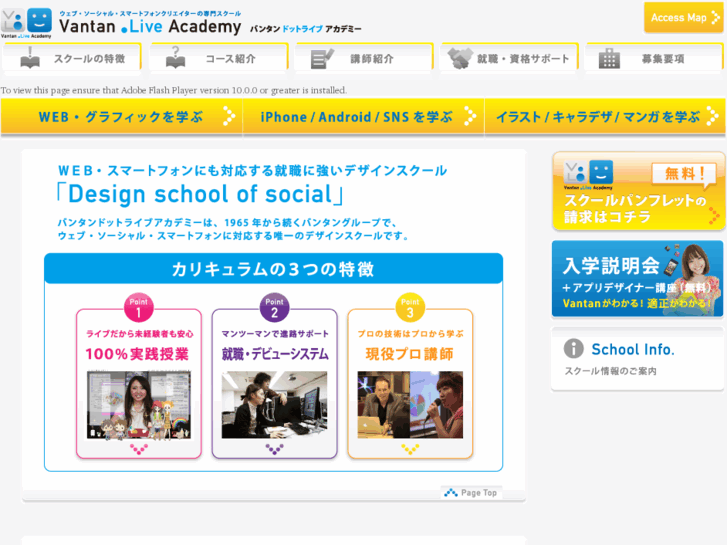Click カリキュラムの3つの特徴 header bar
Screen dimensions: 727x545
(x=274, y=269)
